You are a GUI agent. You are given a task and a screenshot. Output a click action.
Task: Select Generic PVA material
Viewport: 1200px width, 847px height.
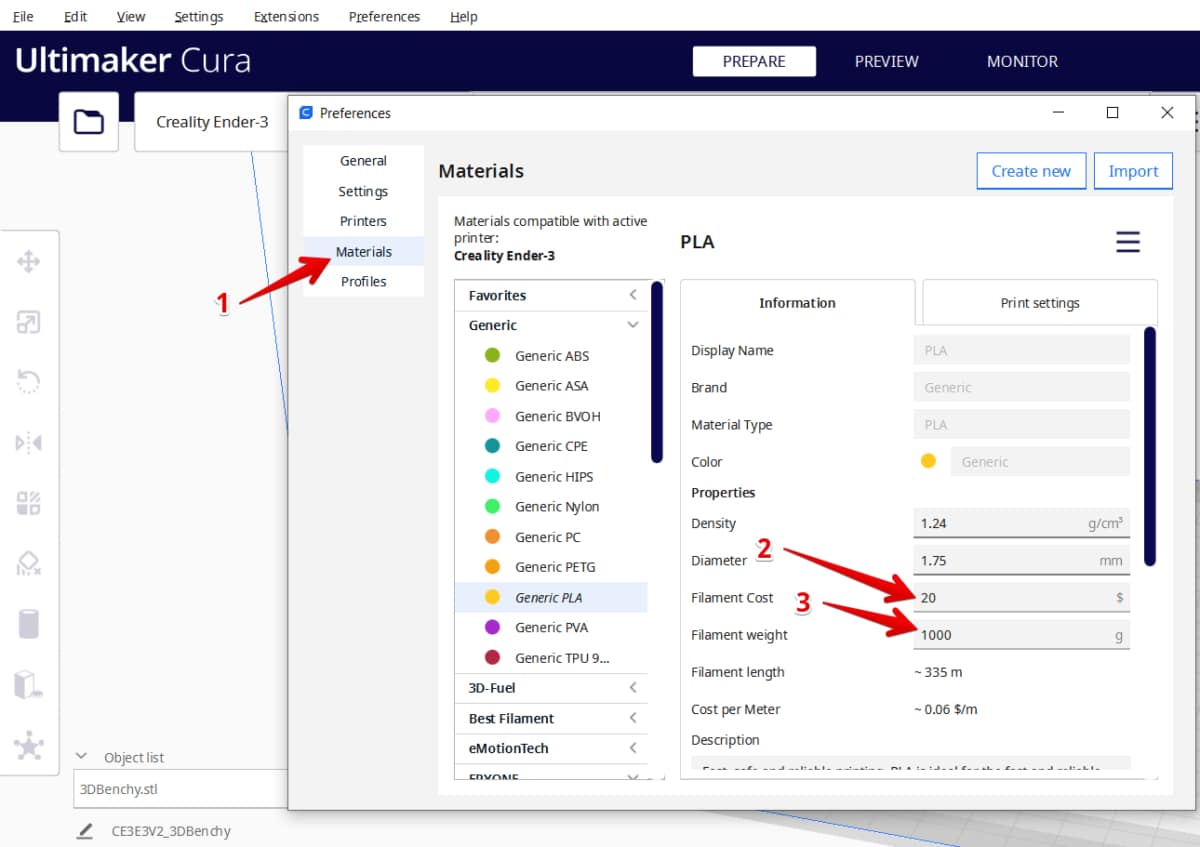click(551, 627)
